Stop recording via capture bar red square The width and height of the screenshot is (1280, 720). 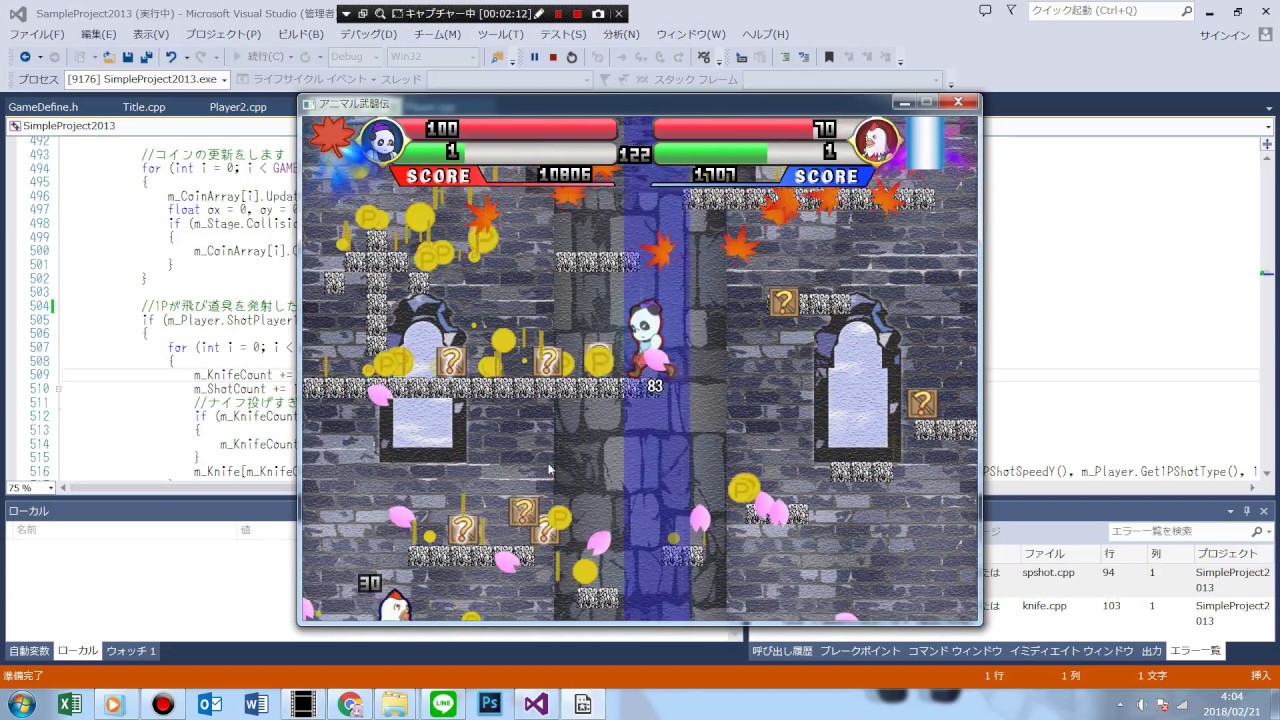pyautogui.click(x=577, y=14)
